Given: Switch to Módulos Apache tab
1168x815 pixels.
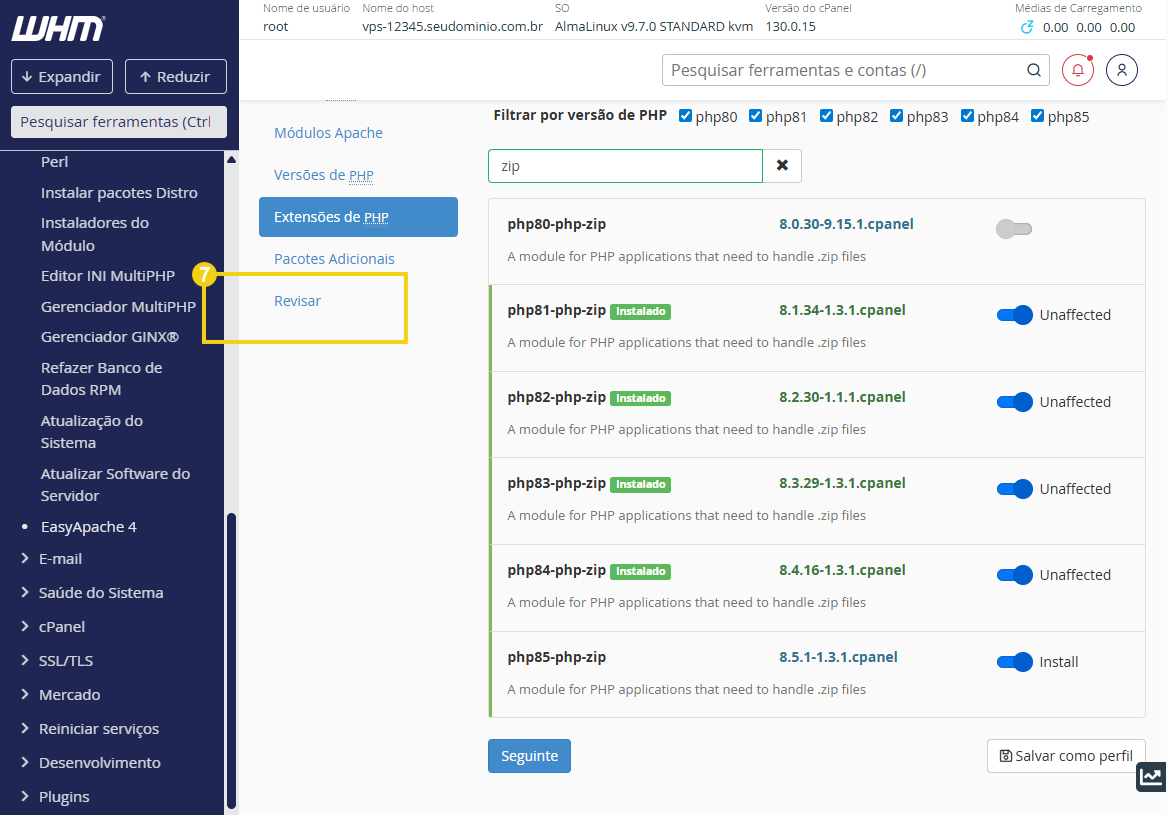Looking at the screenshot, I should point(328,133).
